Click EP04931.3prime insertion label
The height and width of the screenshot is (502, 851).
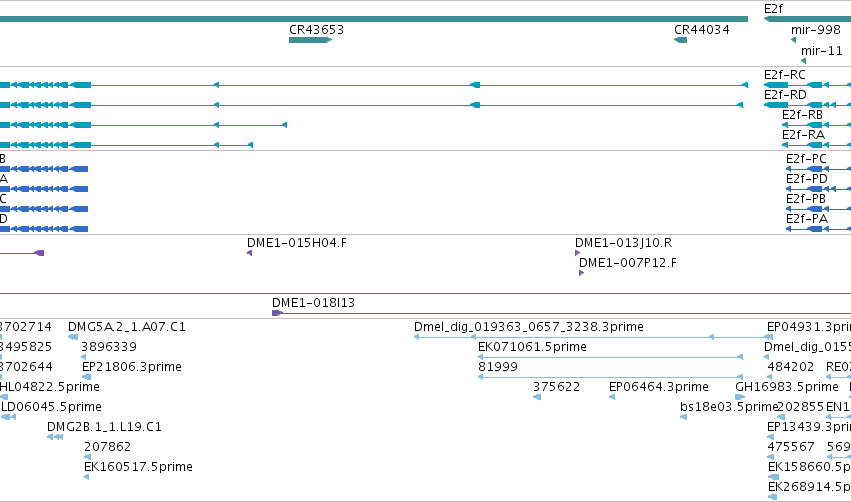click(x=809, y=327)
